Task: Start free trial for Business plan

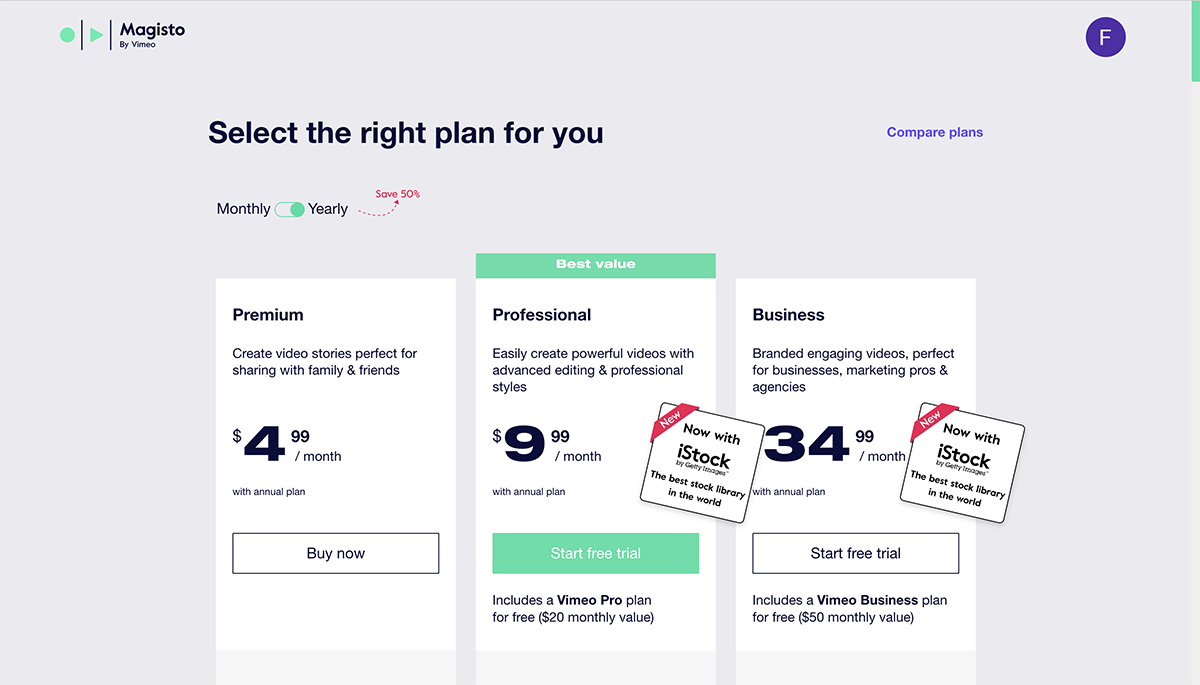Action: (x=855, y=553)
